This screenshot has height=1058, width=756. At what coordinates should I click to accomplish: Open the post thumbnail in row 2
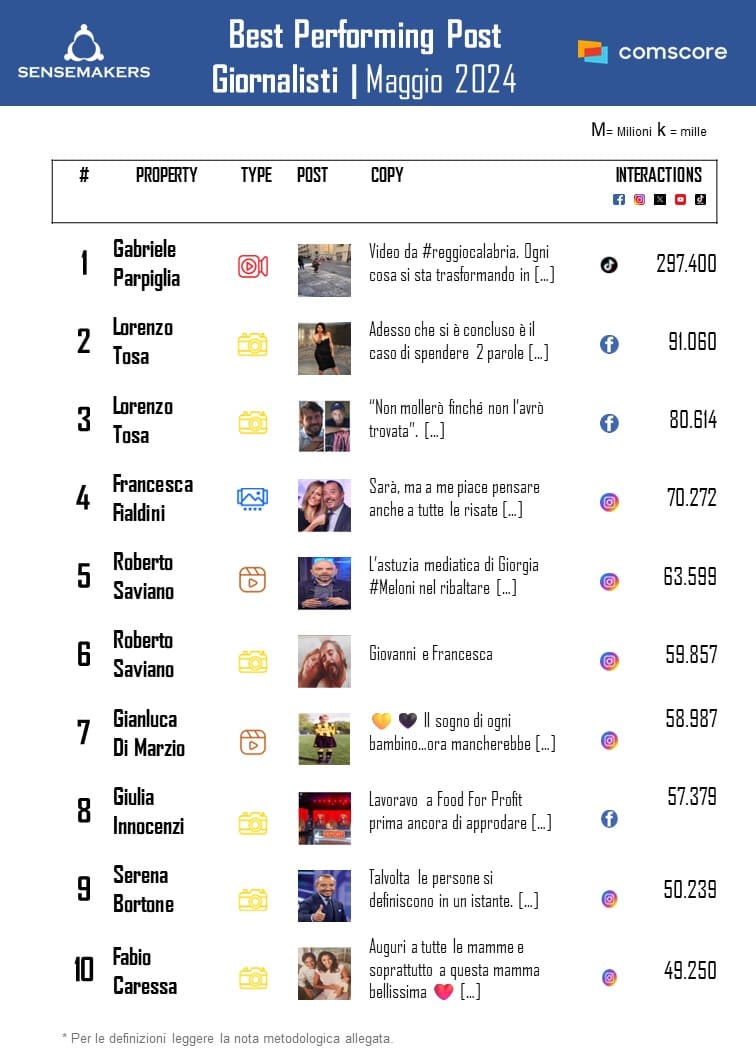[x=324, y=348]
